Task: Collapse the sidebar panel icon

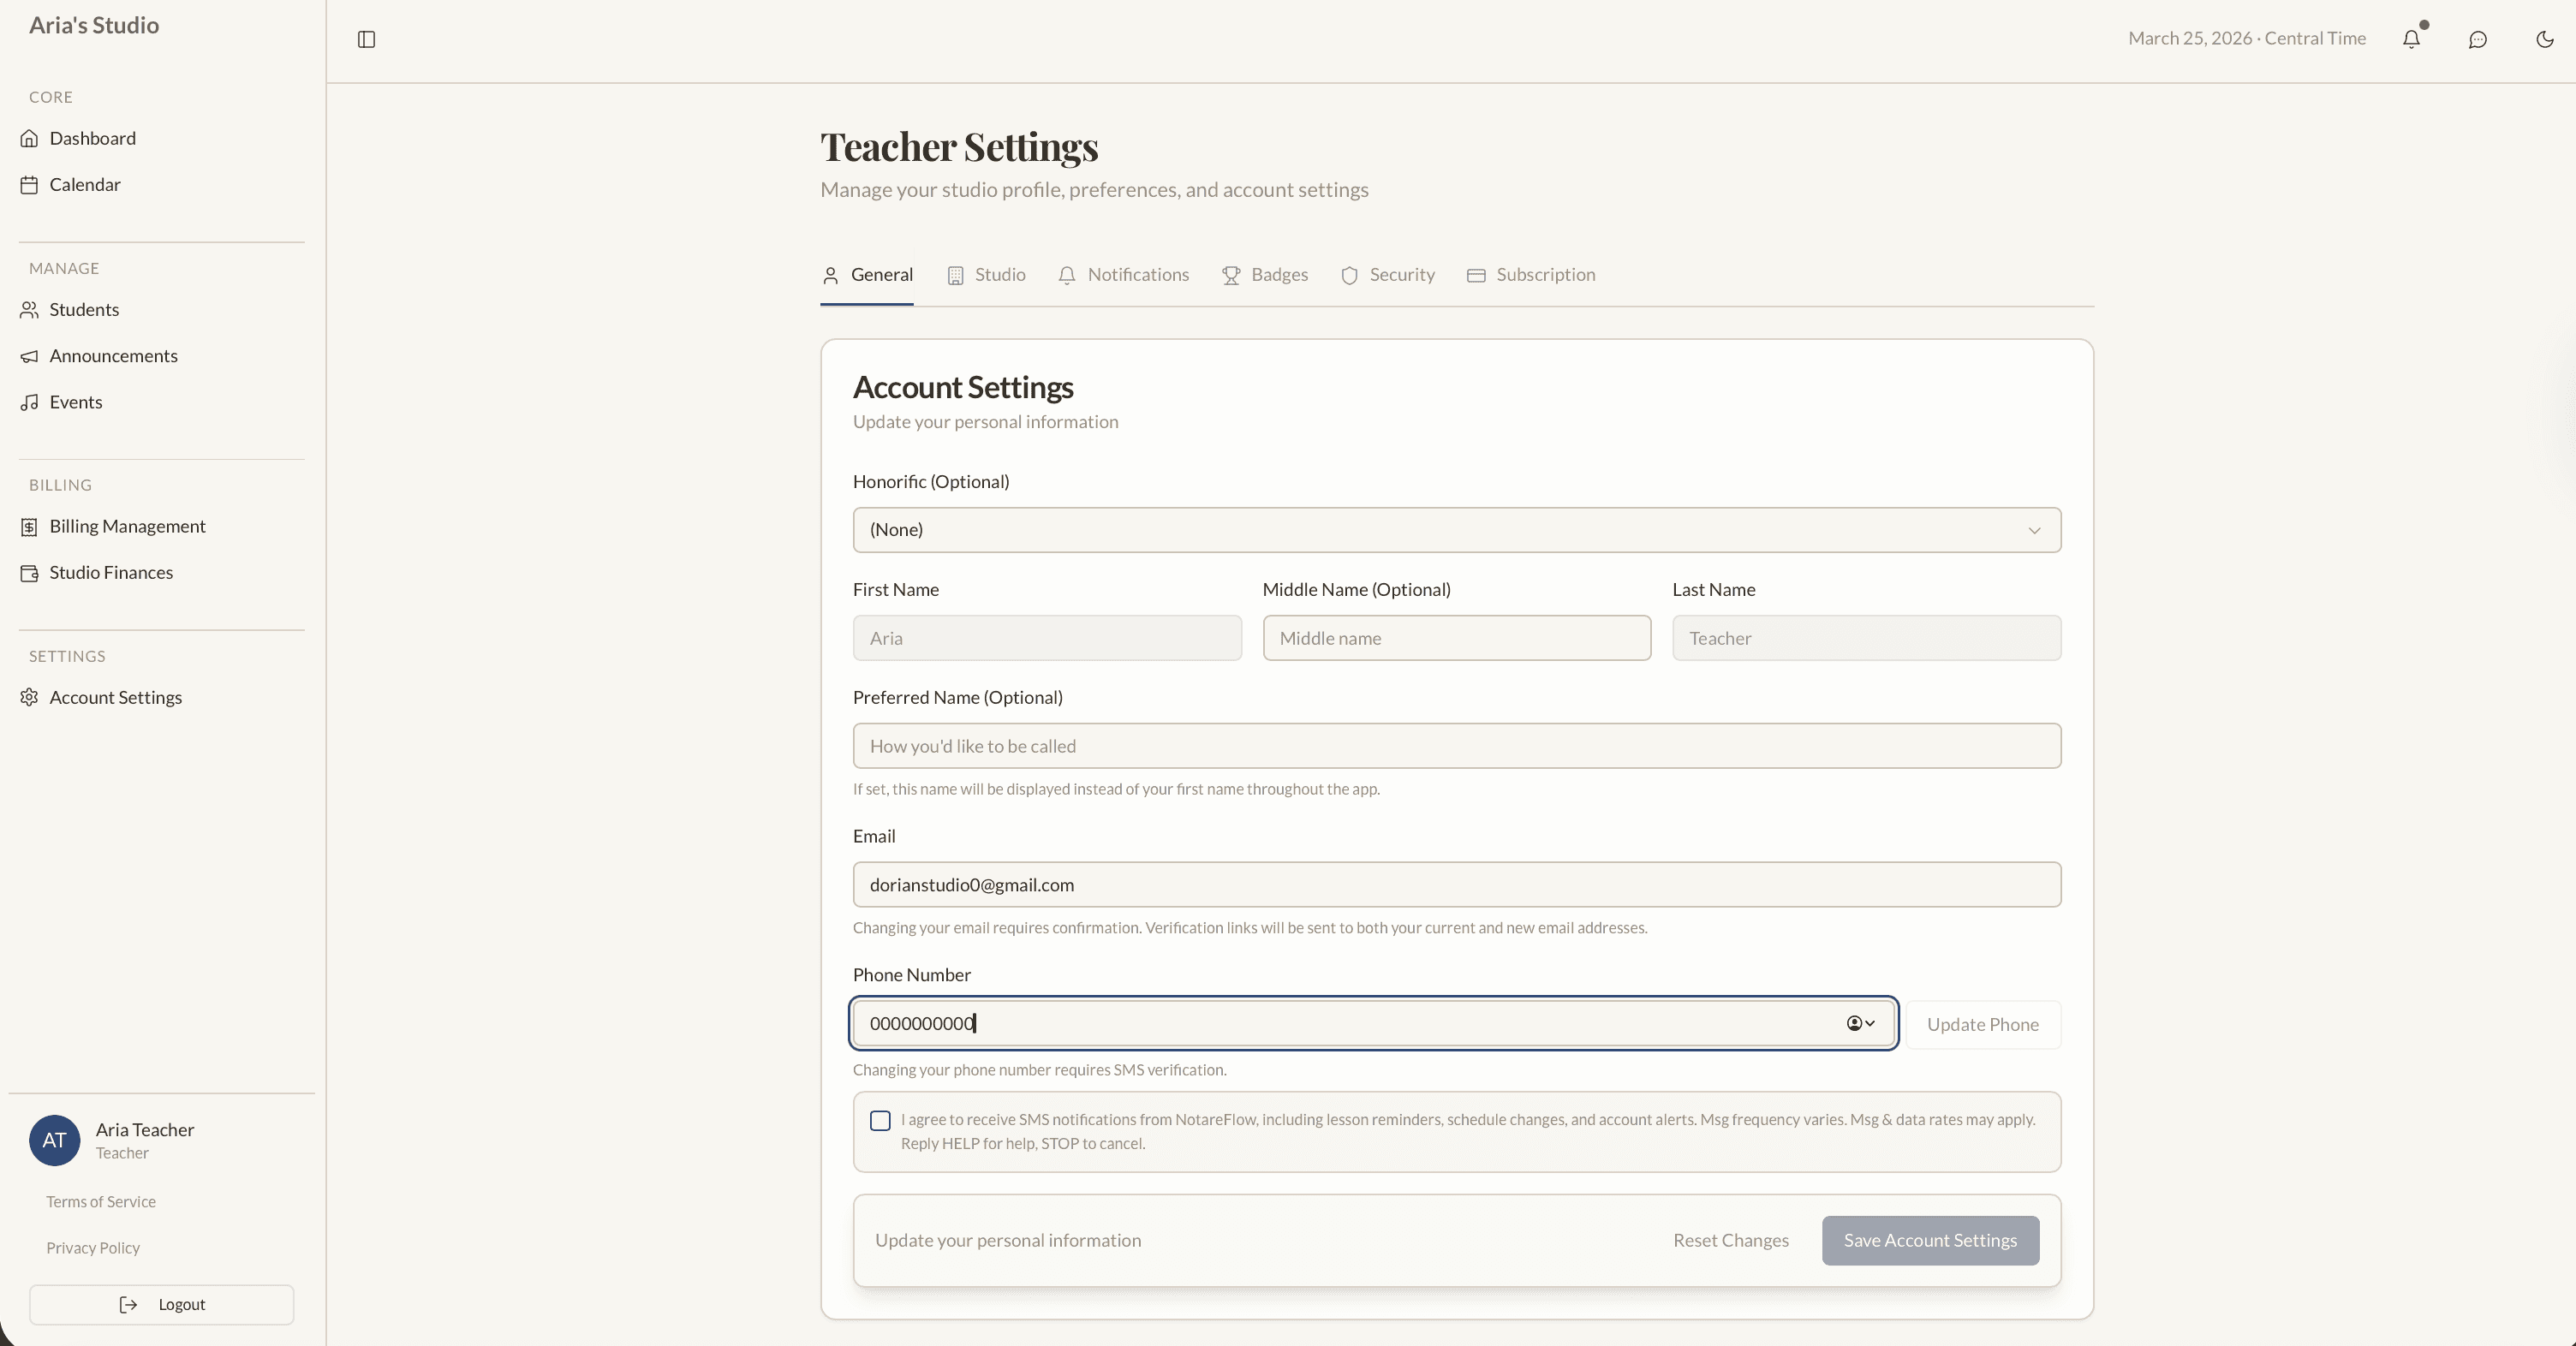Action: [366, 39]
